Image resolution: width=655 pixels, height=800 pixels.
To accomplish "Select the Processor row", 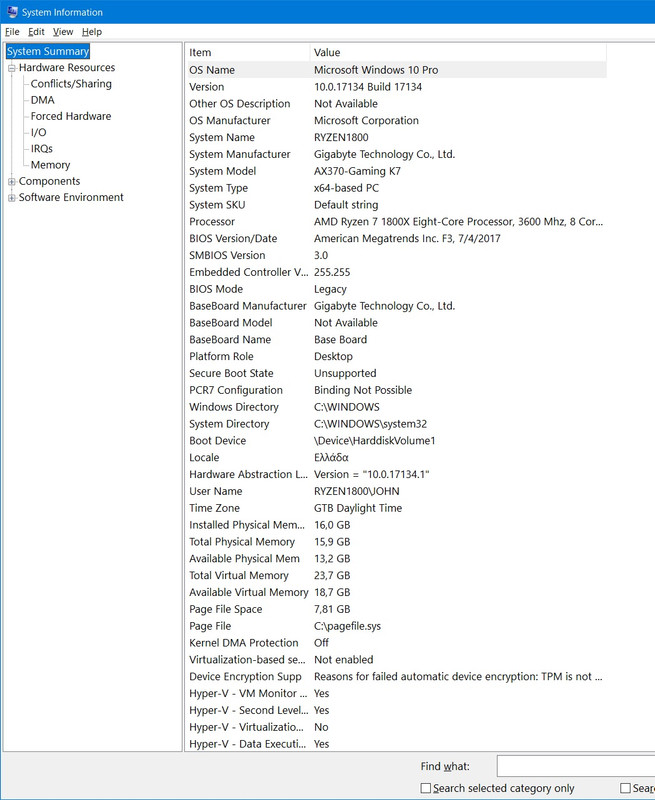I will coord(397,221).
